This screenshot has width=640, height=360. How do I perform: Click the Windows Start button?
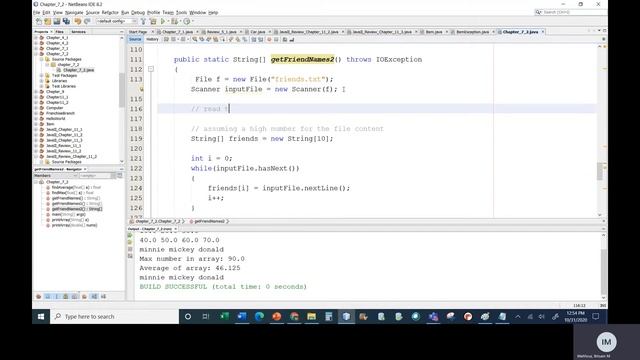click(x=41, y=316)
